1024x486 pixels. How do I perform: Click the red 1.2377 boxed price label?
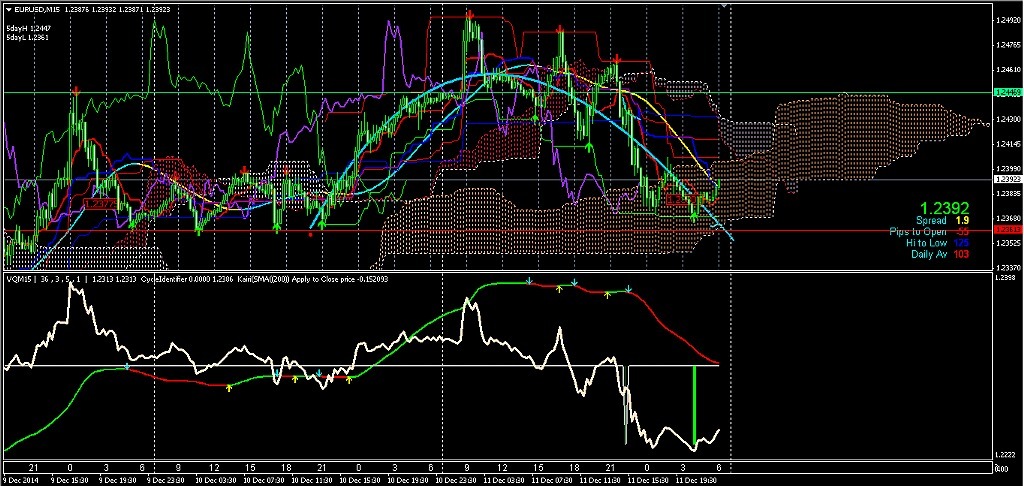[101, 204]
